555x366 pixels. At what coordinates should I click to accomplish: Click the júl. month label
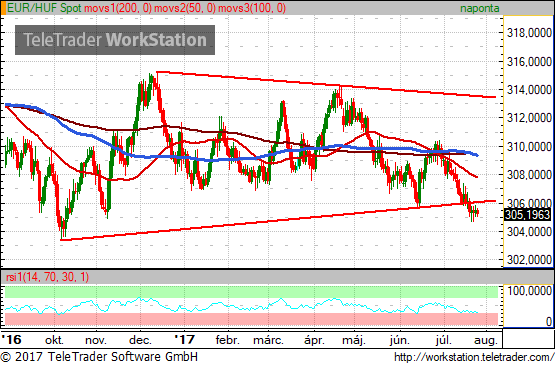coord(444,340)
